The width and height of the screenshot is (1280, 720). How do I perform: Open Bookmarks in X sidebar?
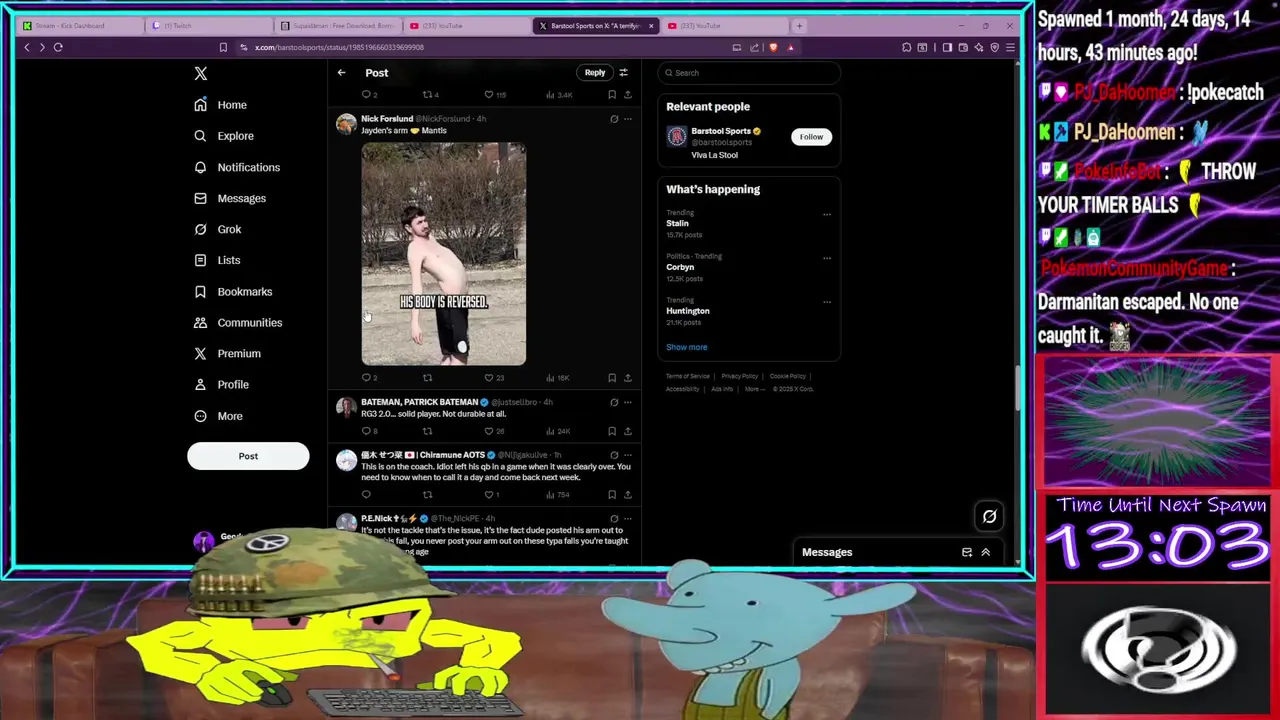pos(233,291)
